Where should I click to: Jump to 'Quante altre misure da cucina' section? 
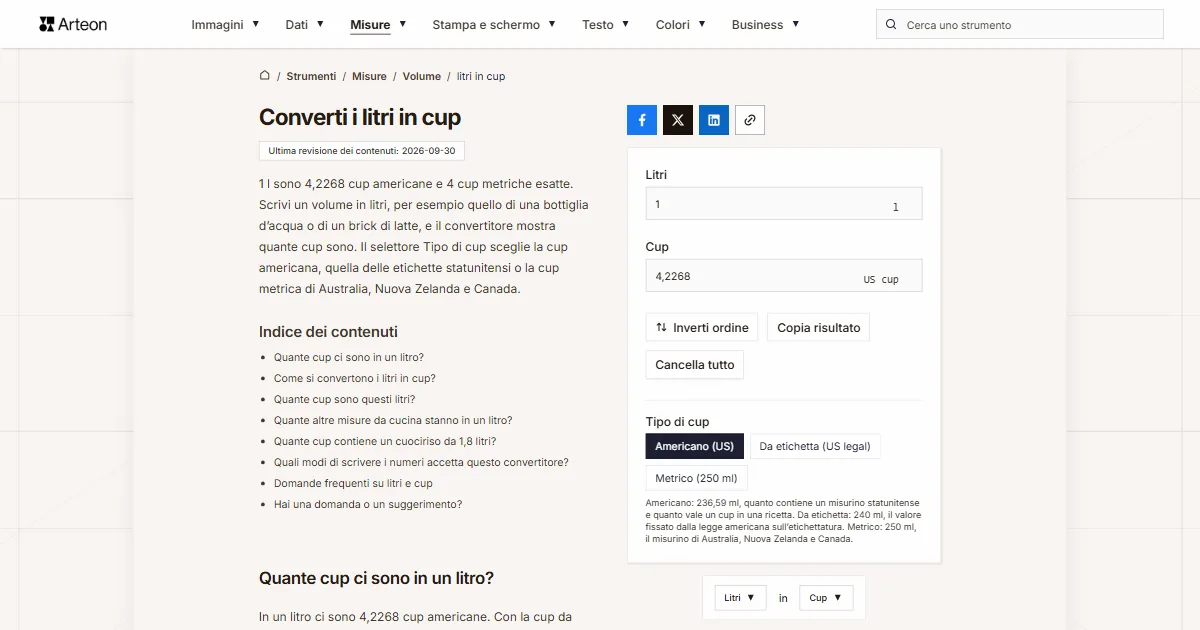tap(393, 420)
